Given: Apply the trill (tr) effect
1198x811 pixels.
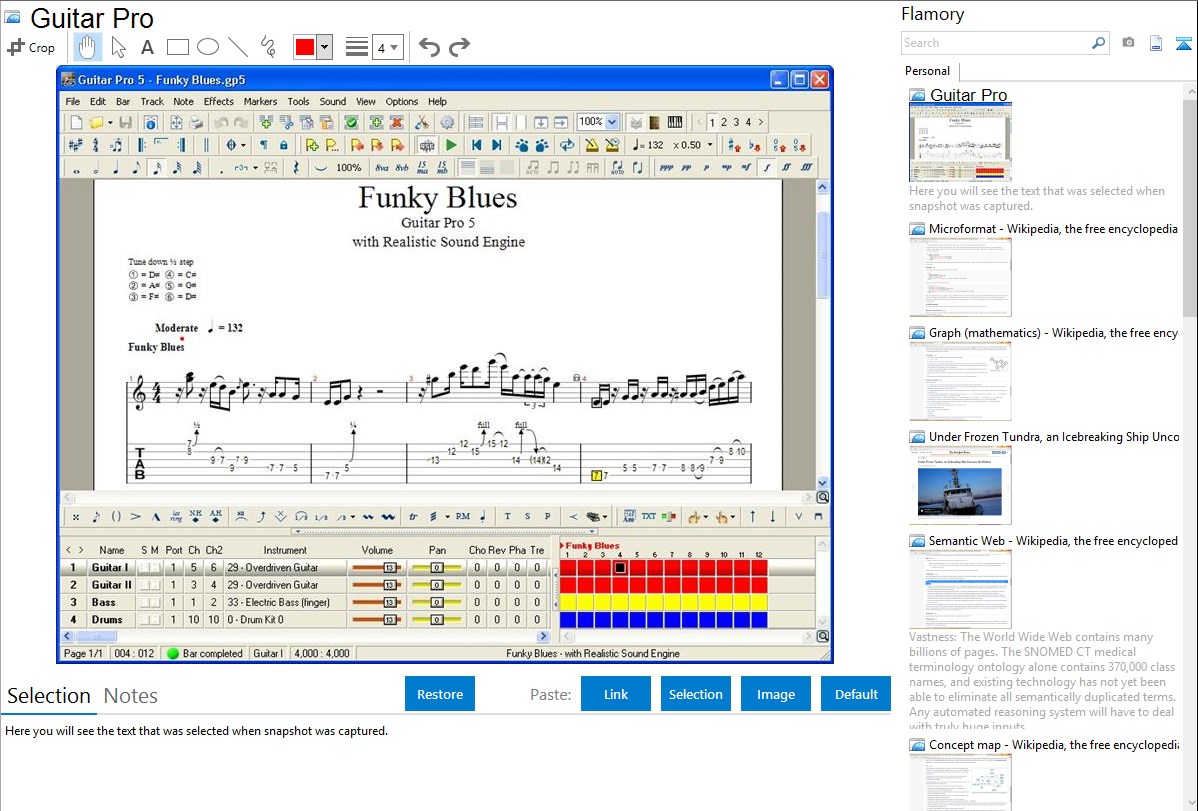Looking at the screenshot, I should [x=413, y=517].
